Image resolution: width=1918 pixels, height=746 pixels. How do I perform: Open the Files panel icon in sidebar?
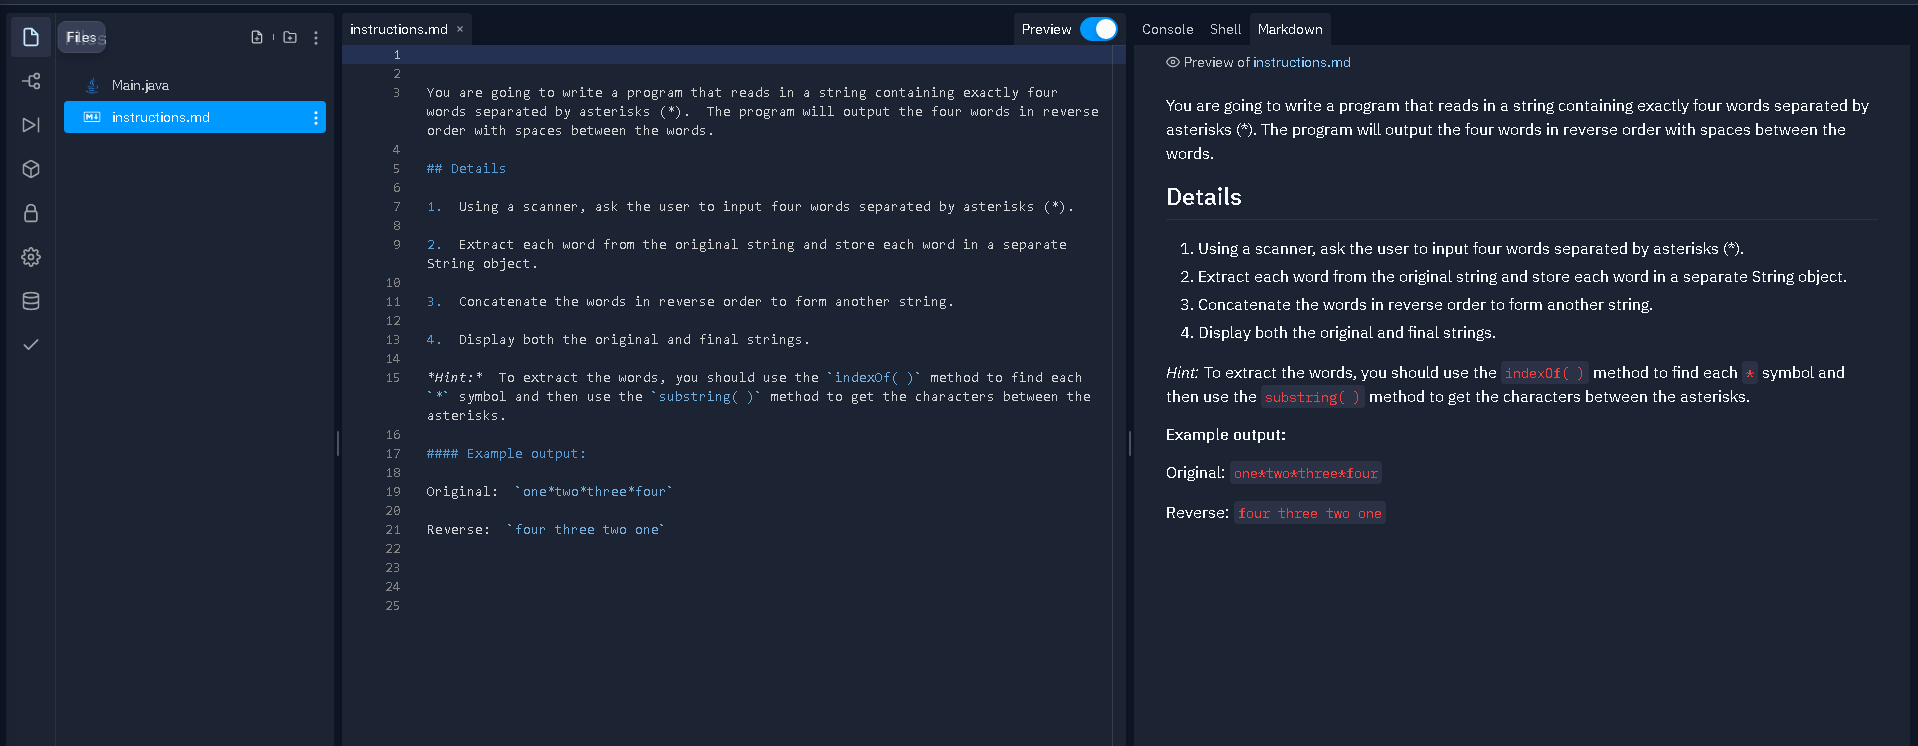pos(31,37)
